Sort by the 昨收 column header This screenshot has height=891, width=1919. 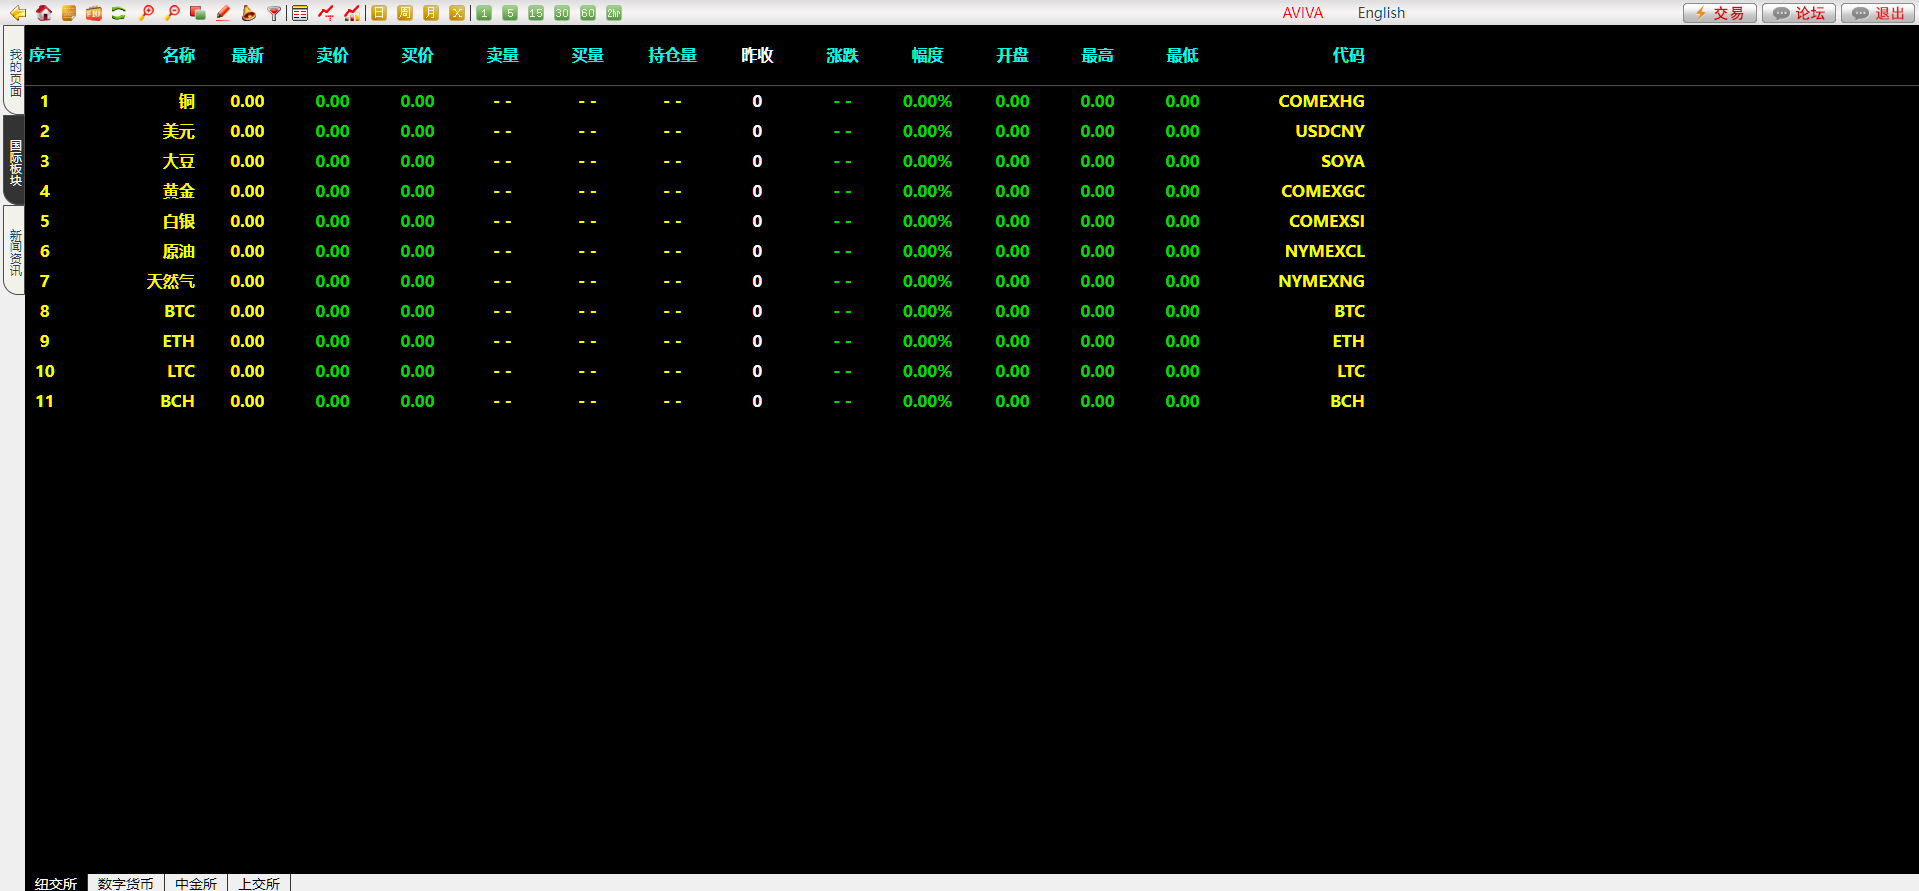click(758, 55)
